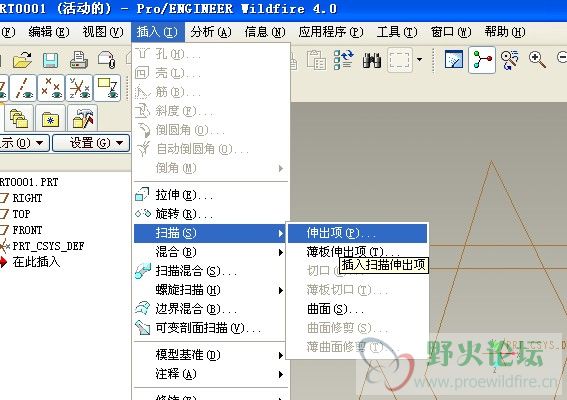Select the FRONT datum plane in tree
This screenshot has height=400, width=567.
coord(27,230)
